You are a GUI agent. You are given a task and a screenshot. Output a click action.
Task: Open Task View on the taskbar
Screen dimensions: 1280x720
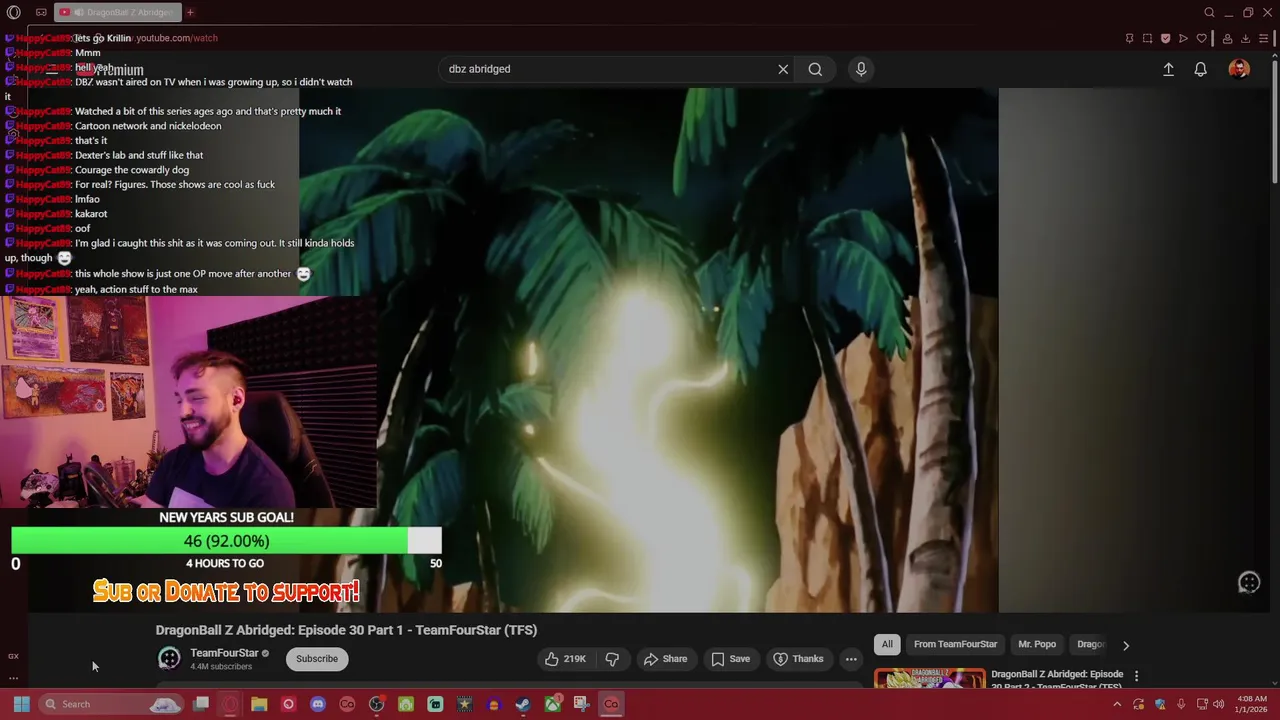tap(201, 704)
